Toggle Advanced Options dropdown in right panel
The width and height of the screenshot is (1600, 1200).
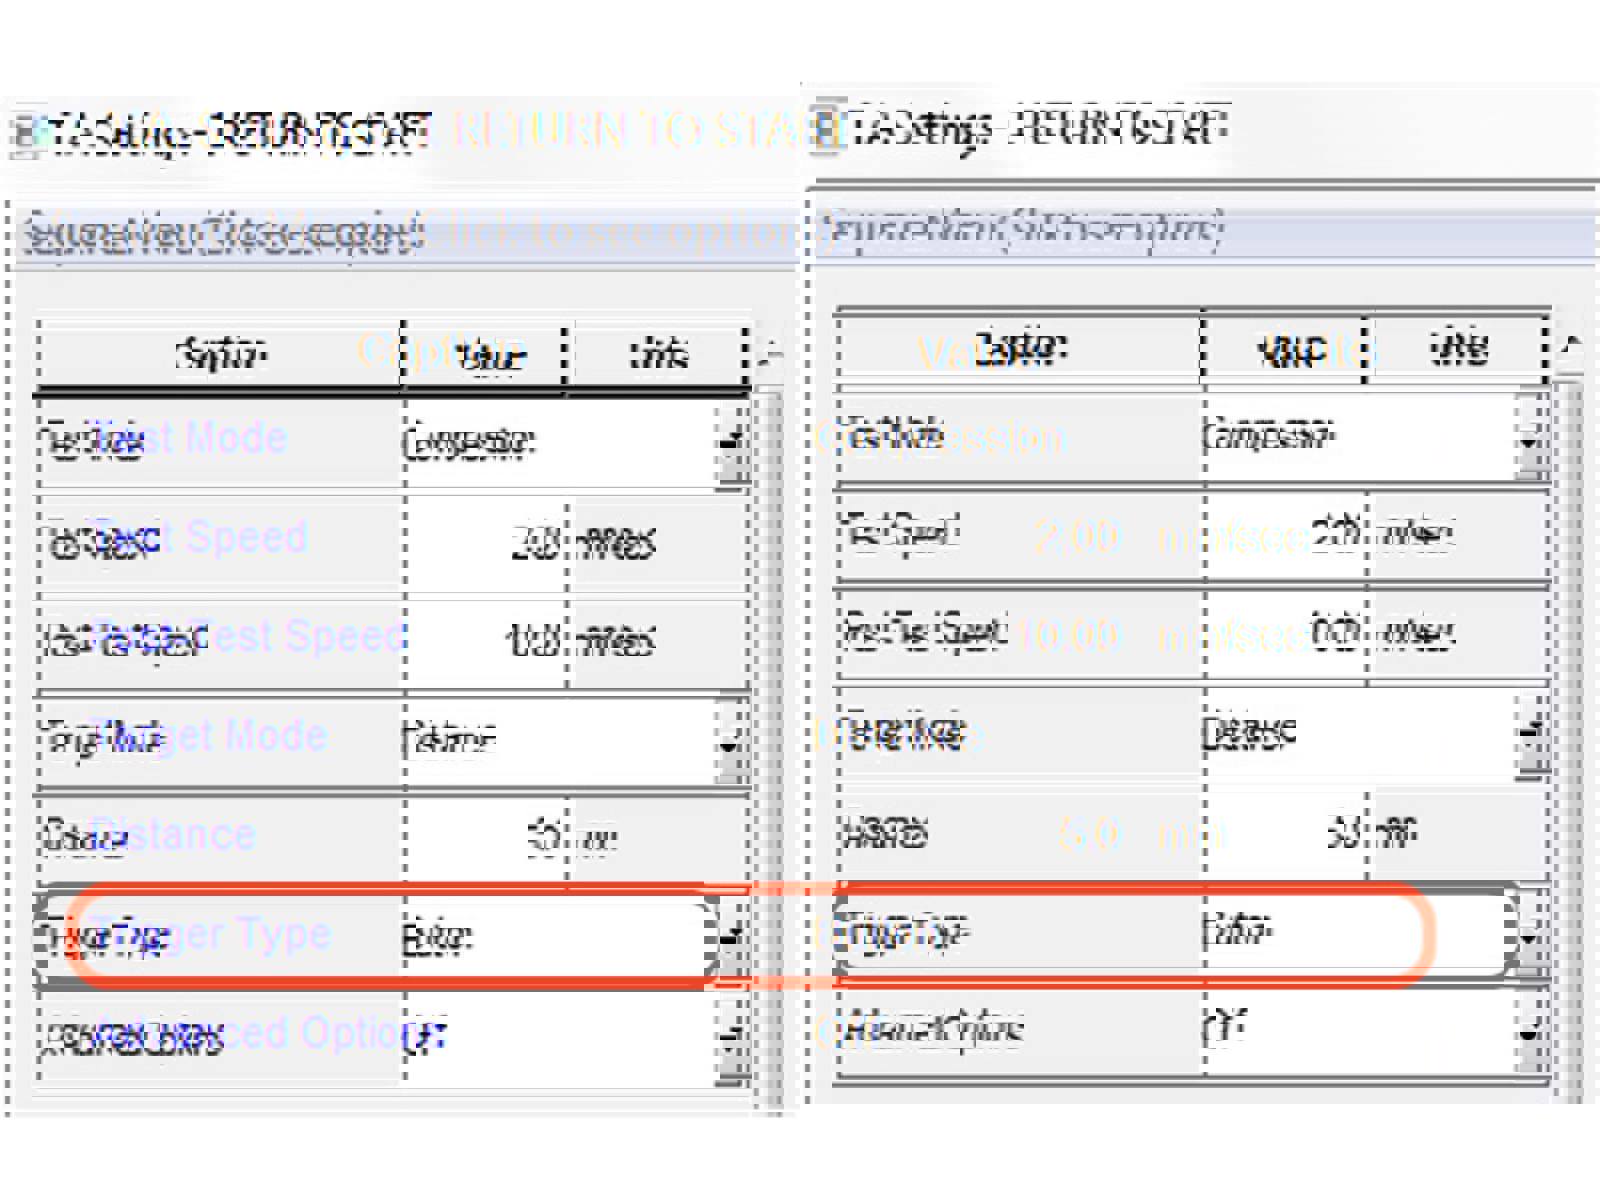pos(1530,1030)
